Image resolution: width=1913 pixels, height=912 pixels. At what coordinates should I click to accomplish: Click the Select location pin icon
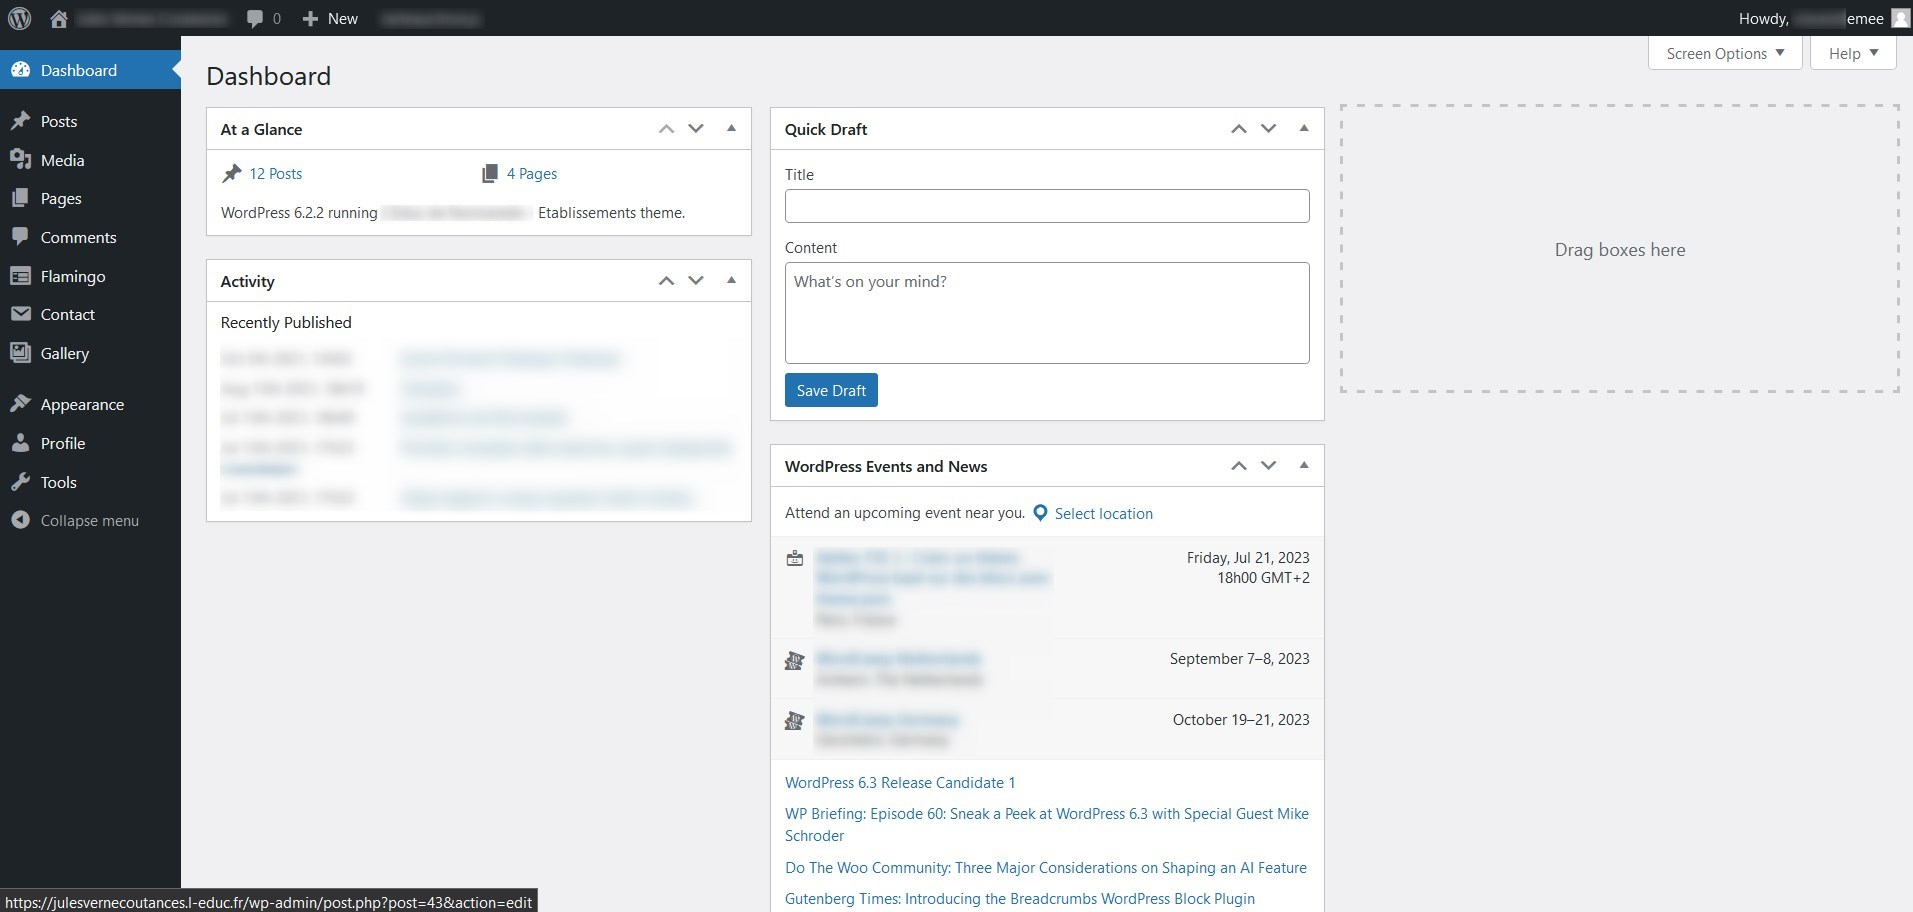(1040, 513)
